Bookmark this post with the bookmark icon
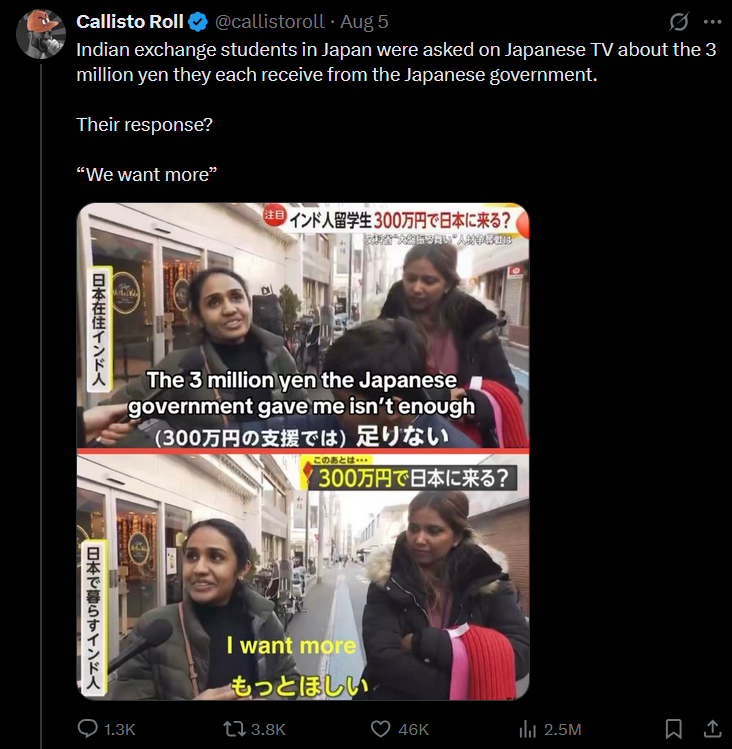This screenshot has height=749, width=732. (x=673, y=729)
